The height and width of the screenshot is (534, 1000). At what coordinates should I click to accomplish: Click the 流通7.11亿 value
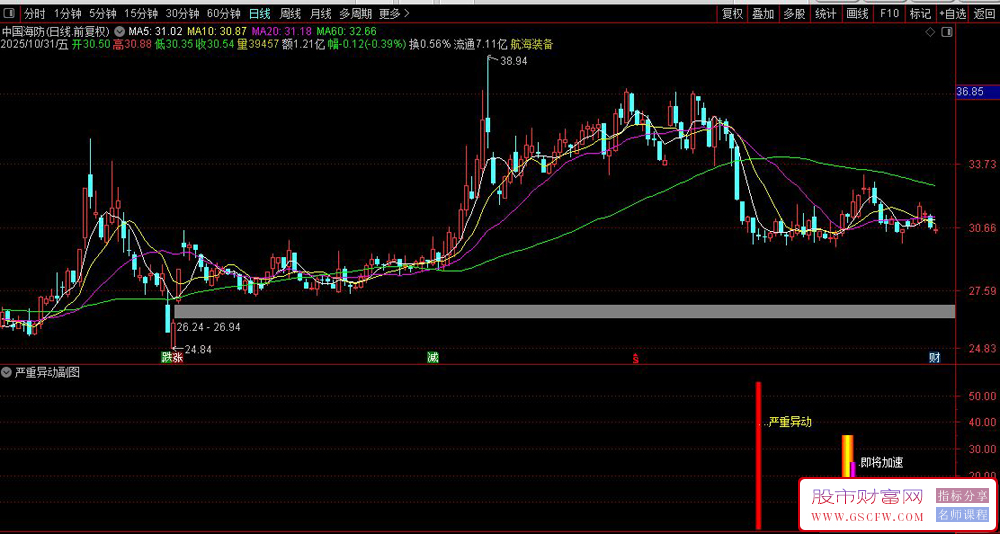[x=480, y=44]
